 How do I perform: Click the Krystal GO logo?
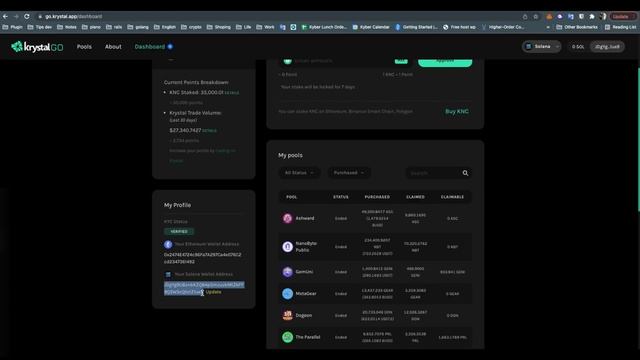coord(37,47)
